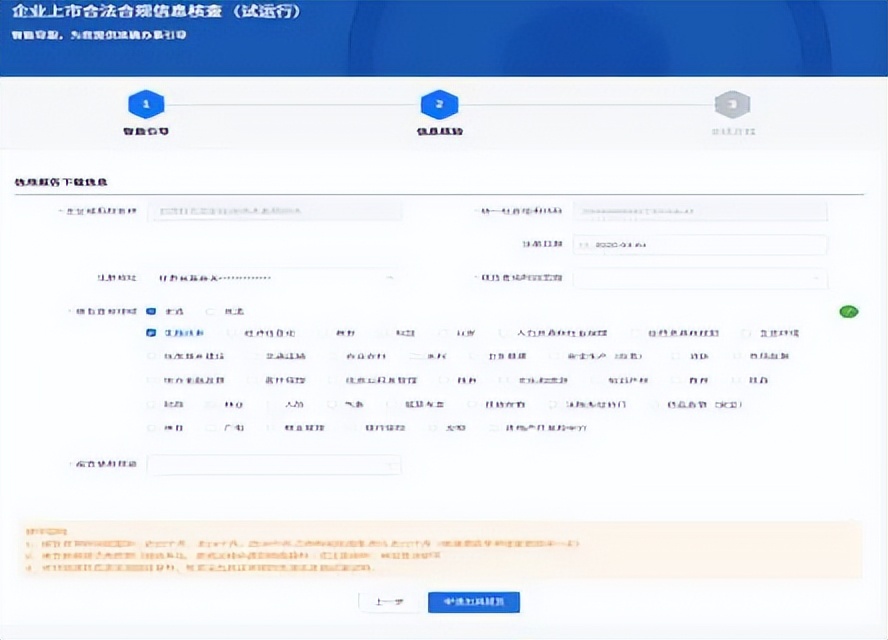Open the registered address dropdown
The image size is (888, 640).
(274, 276)
